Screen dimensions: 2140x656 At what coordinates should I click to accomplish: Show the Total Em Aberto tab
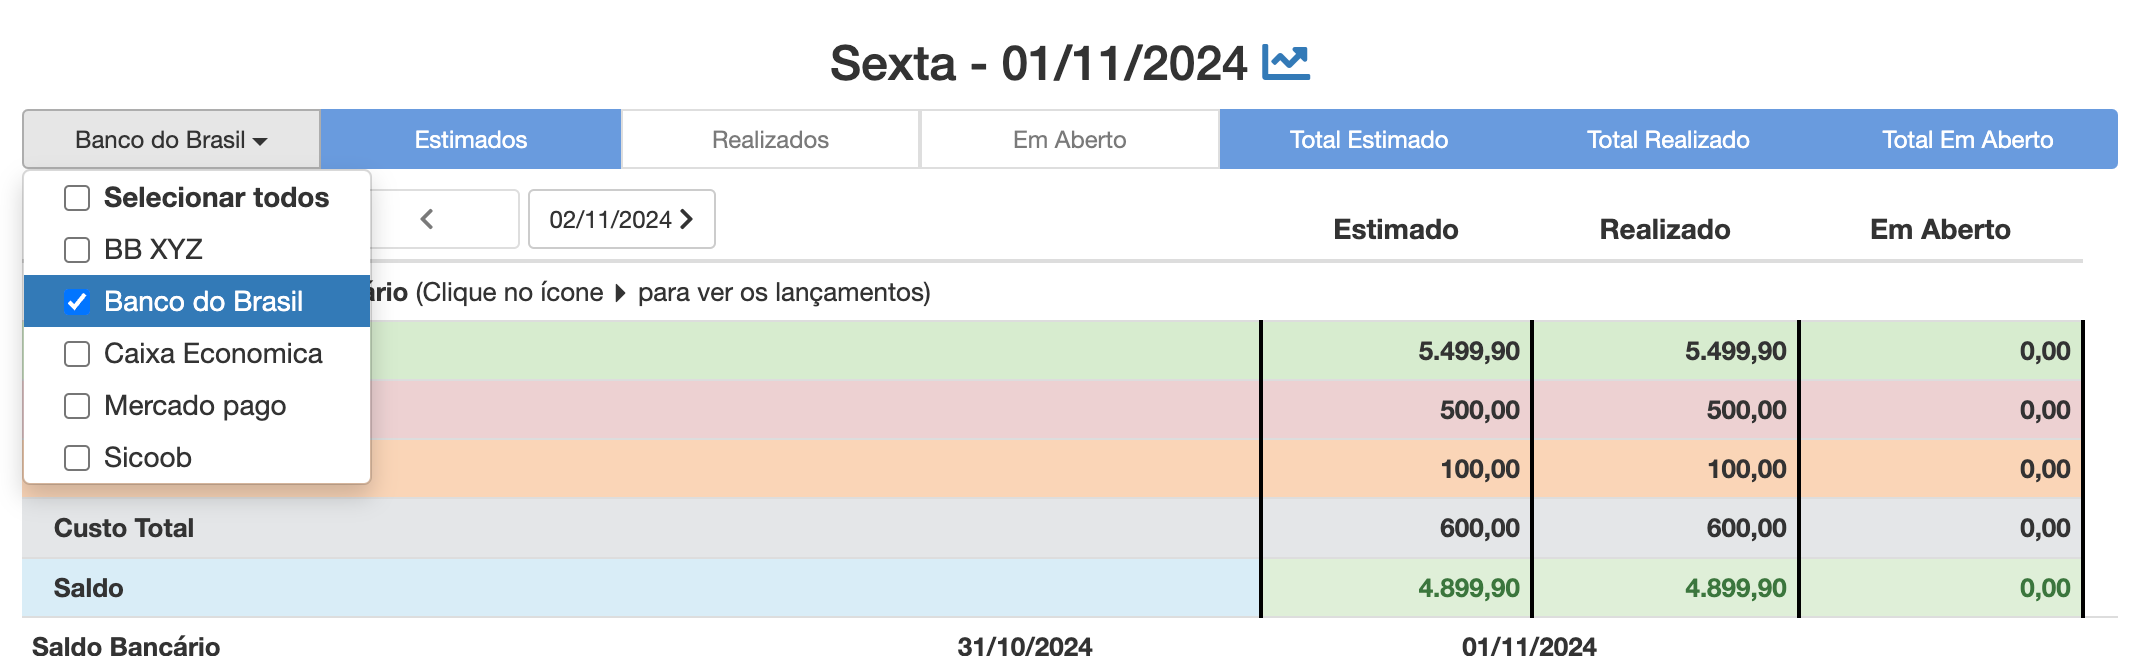[x=1968, y=140]
